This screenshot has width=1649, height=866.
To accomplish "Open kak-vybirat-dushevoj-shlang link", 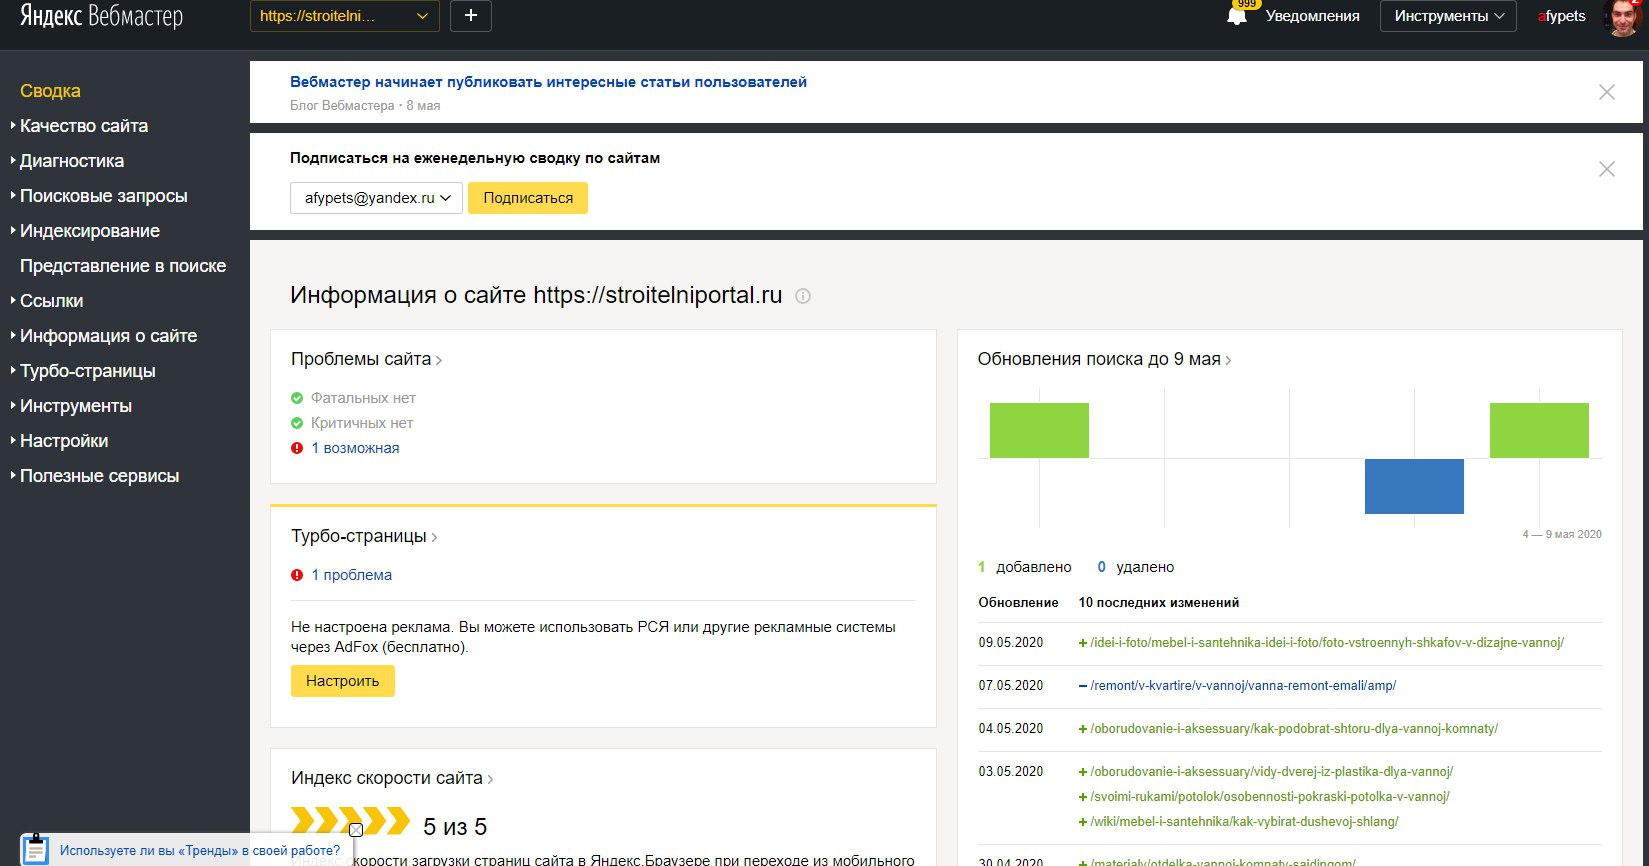I will pos(1244,822).
